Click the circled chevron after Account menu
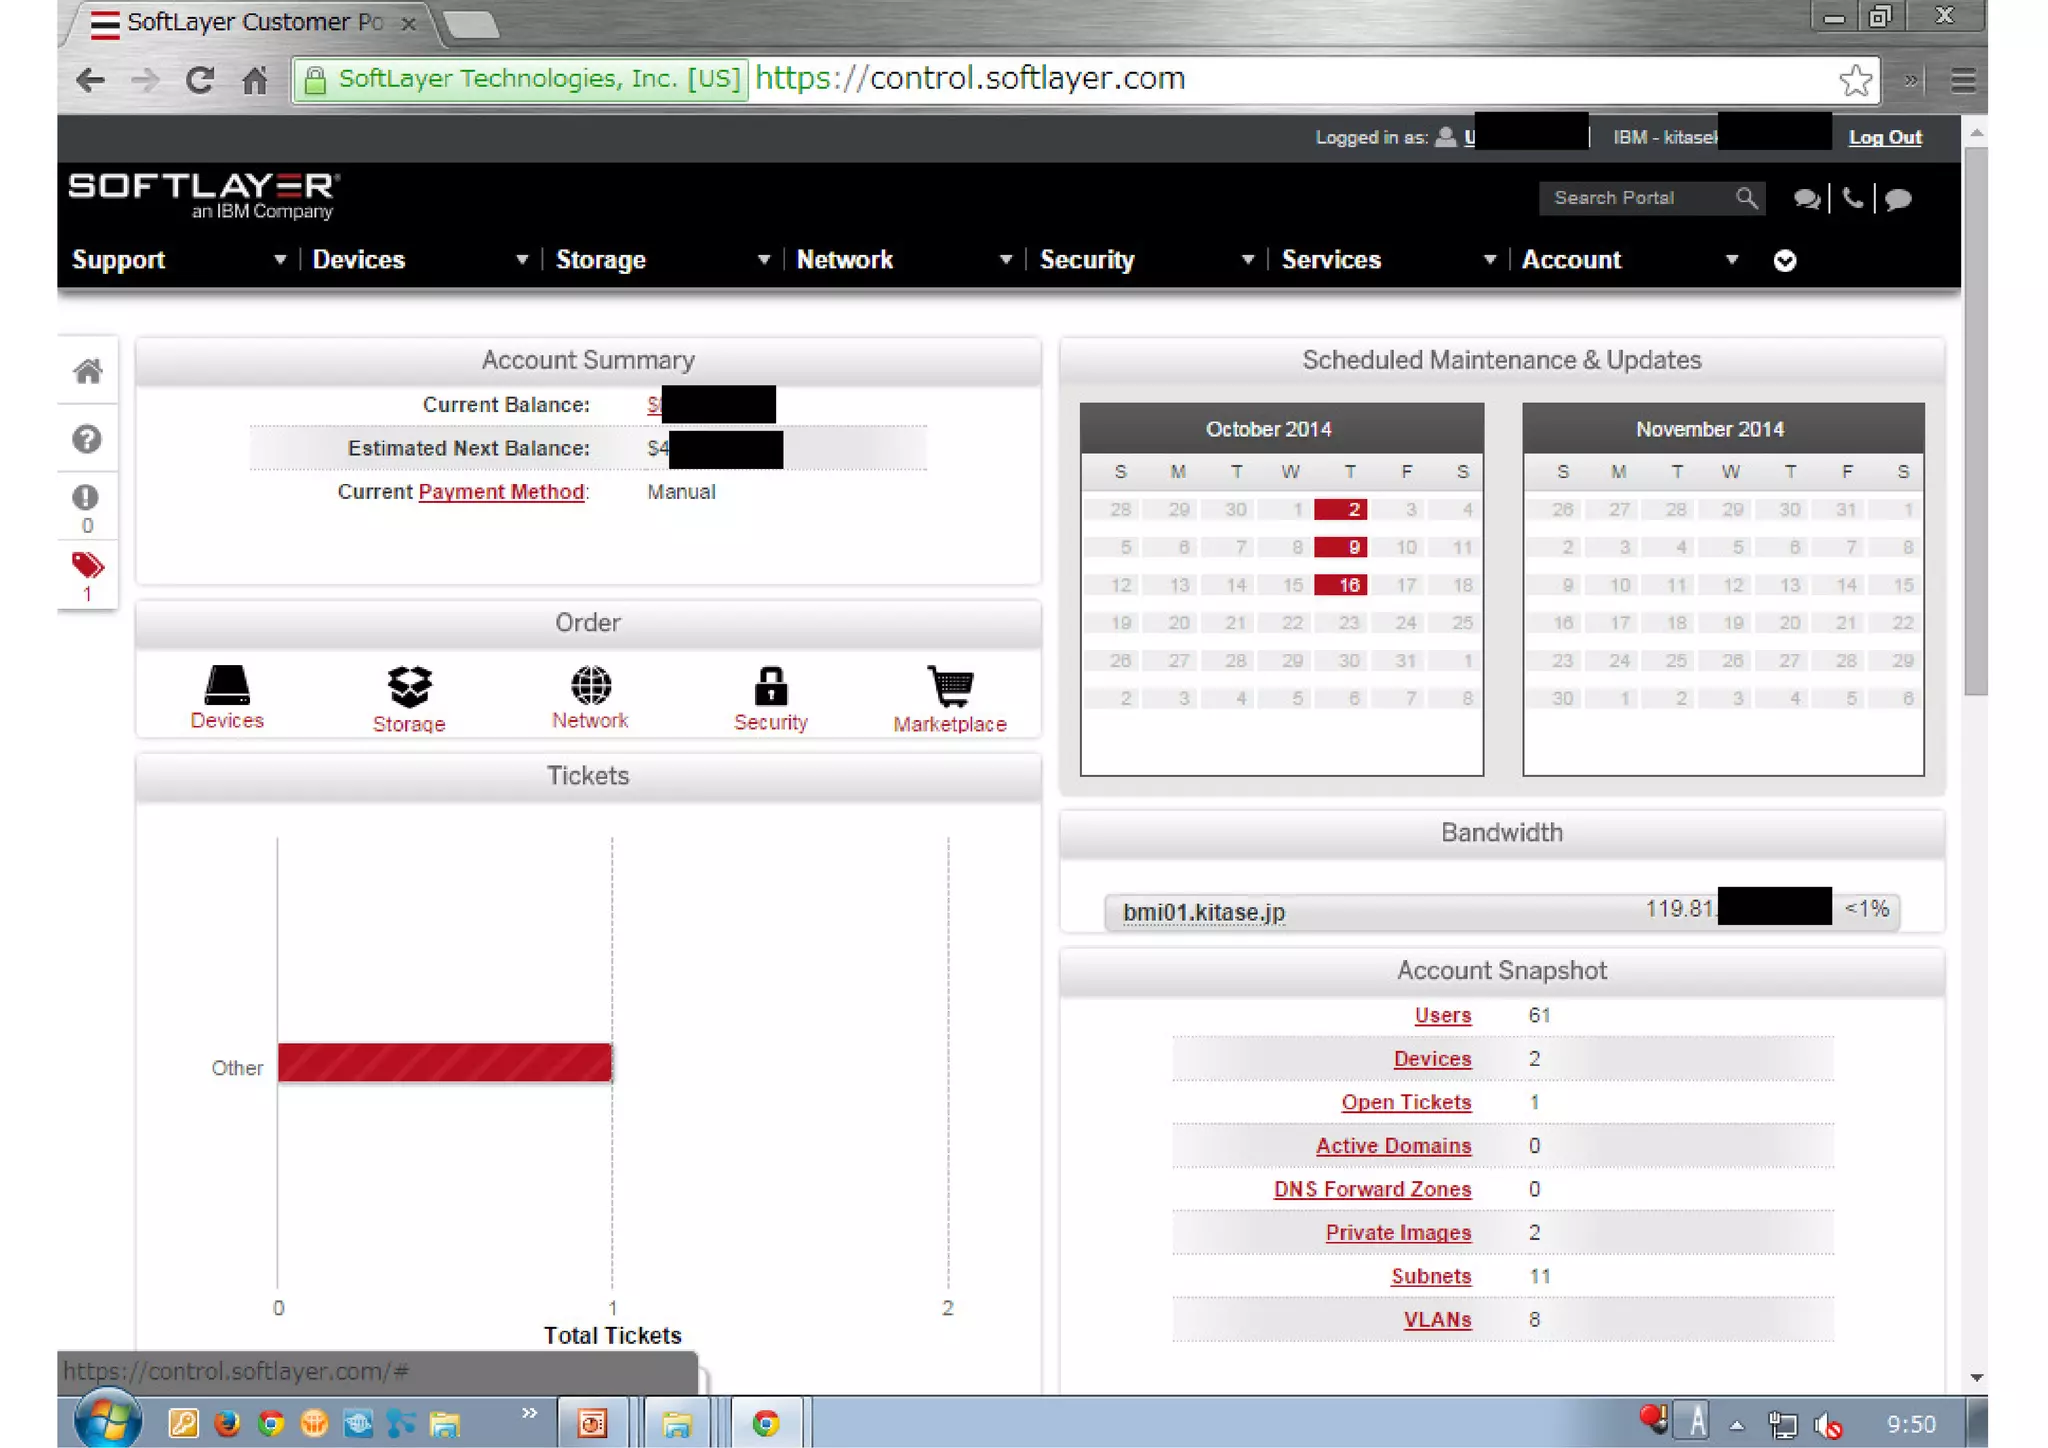This screenshot has height=1448, width=2048. 1785,261
